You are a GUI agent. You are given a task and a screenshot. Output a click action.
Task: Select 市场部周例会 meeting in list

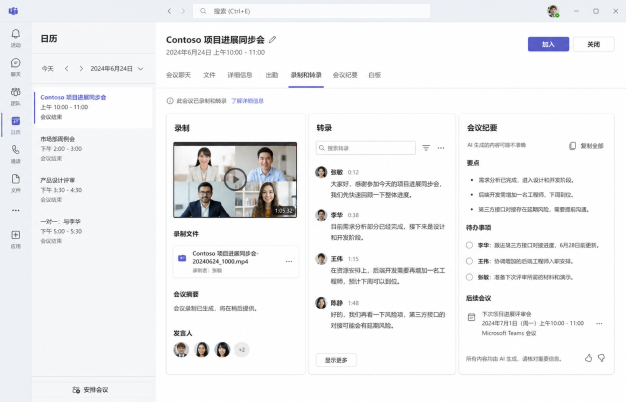coord(93,149)
